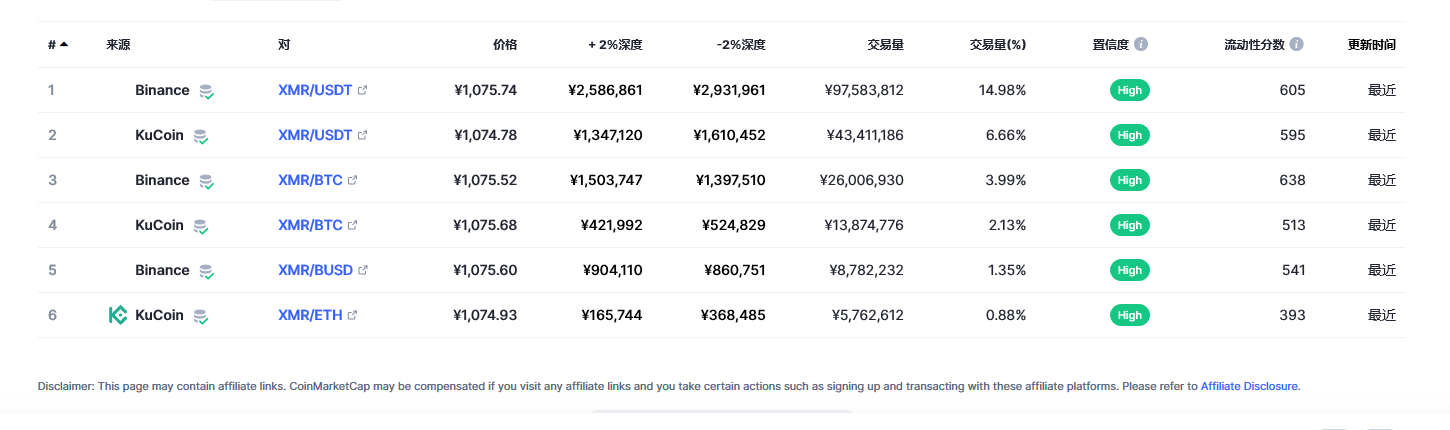Viewport: 1450px width, 430px height.
Task: Click the Binance source name in row 5
Action: tap(162, 270)
